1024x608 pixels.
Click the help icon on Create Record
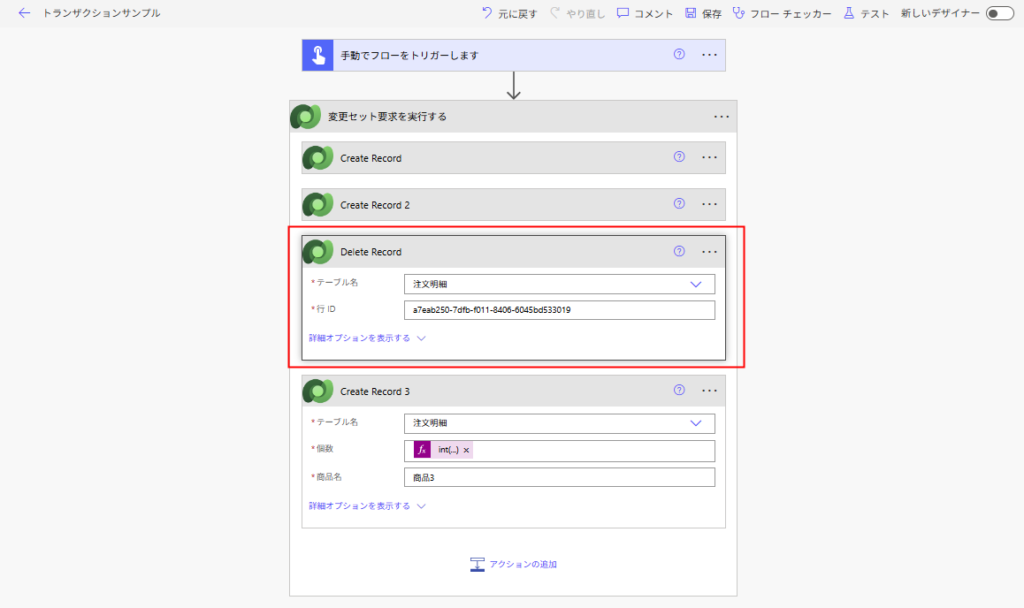point(679,157)
